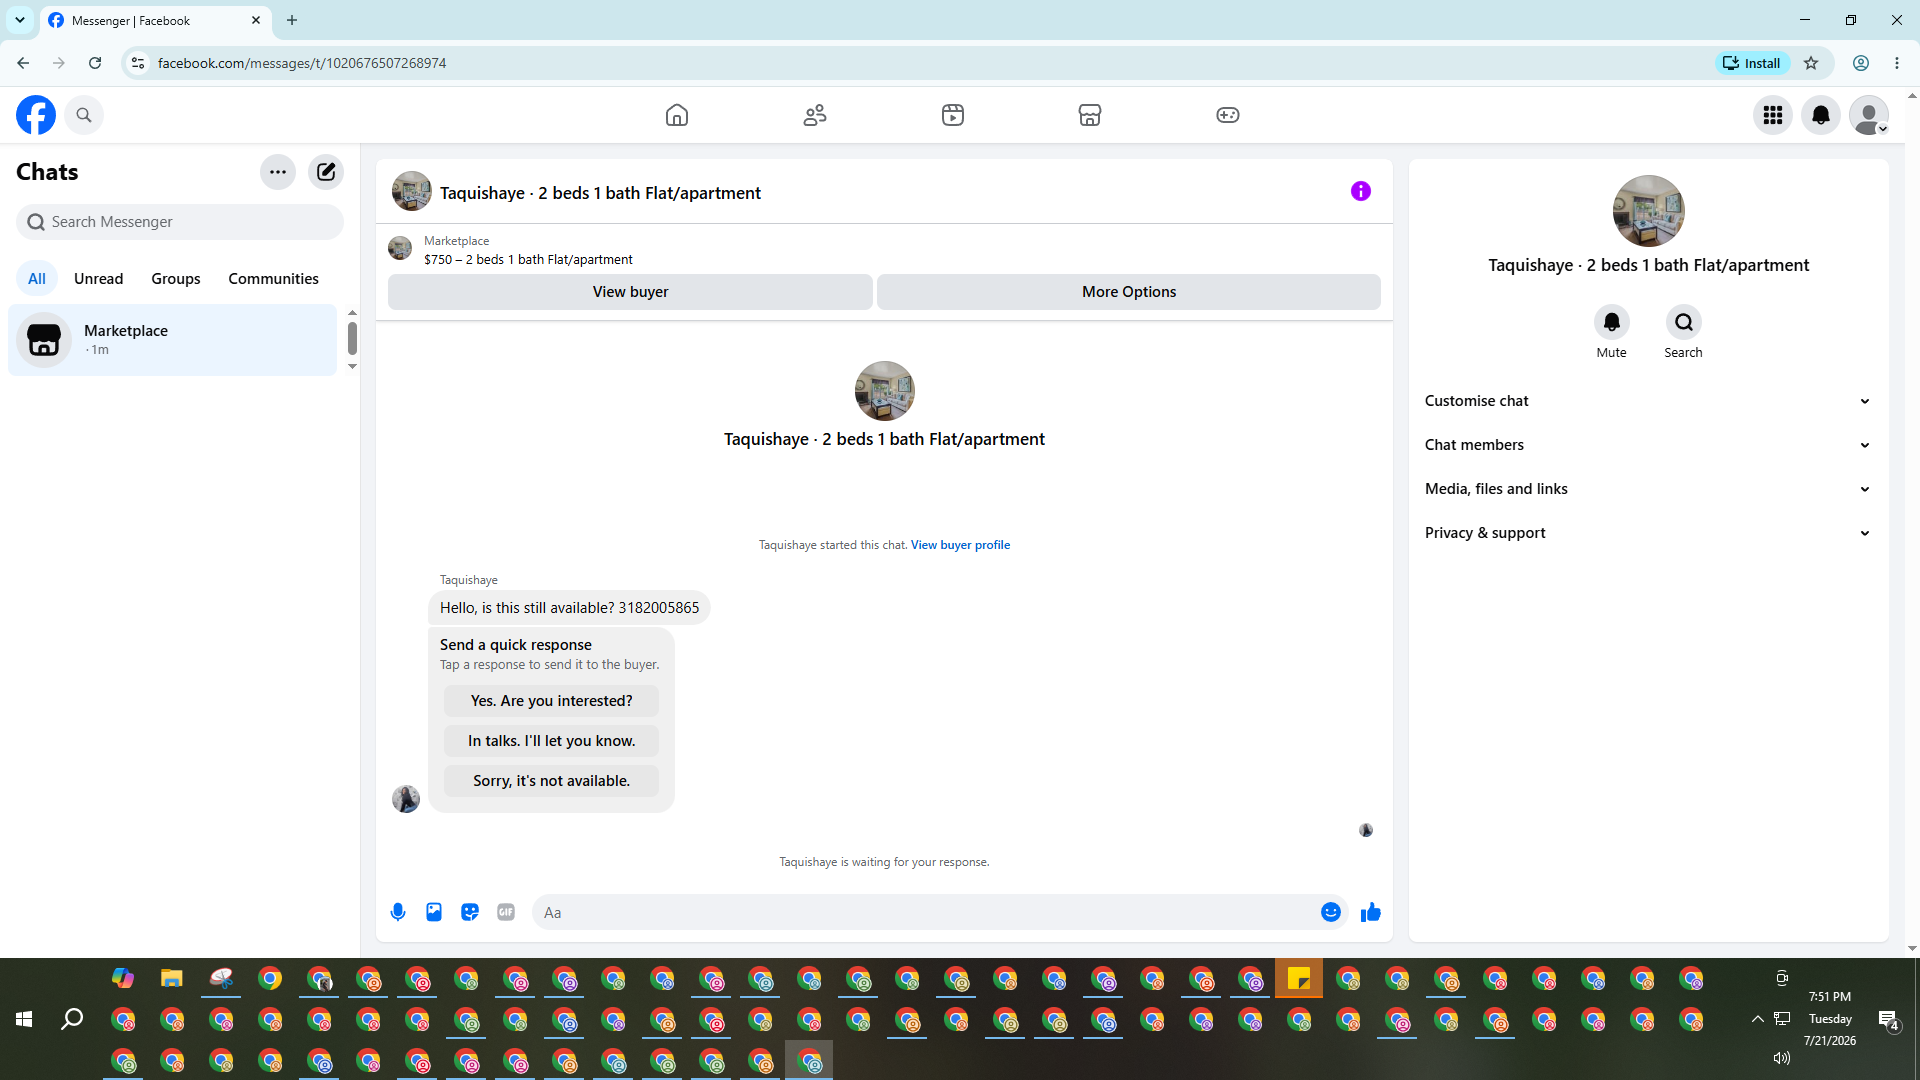
Task: Open the notifications bell in Facebook header
Action: pyautogui.click(x=1821, y=115)
